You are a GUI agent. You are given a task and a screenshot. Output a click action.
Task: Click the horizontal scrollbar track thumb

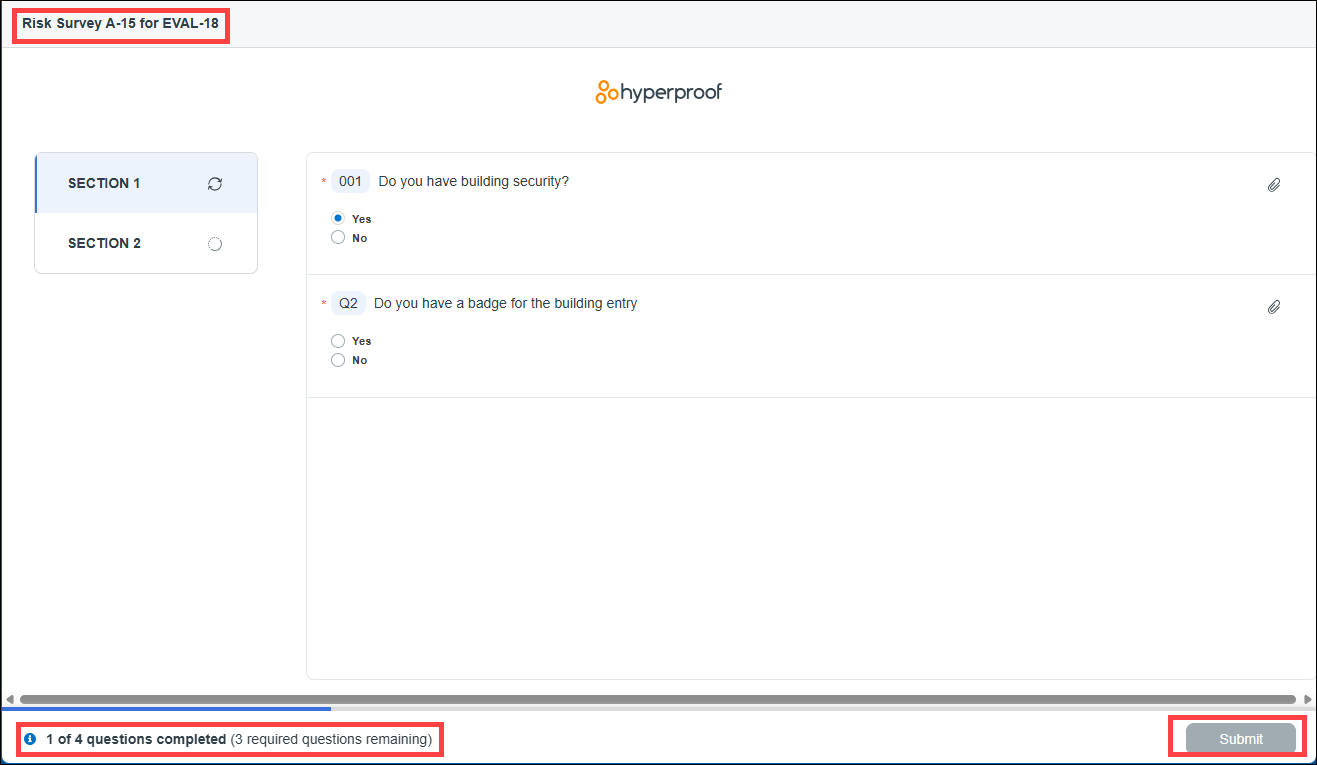coord(657,699)
